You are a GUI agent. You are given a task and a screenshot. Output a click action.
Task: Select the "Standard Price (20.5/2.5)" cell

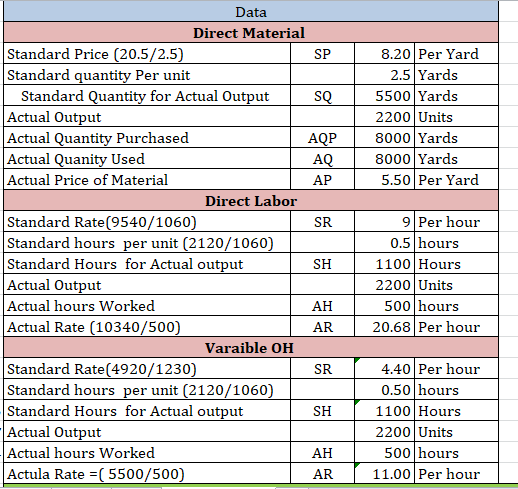click(147, 54)
